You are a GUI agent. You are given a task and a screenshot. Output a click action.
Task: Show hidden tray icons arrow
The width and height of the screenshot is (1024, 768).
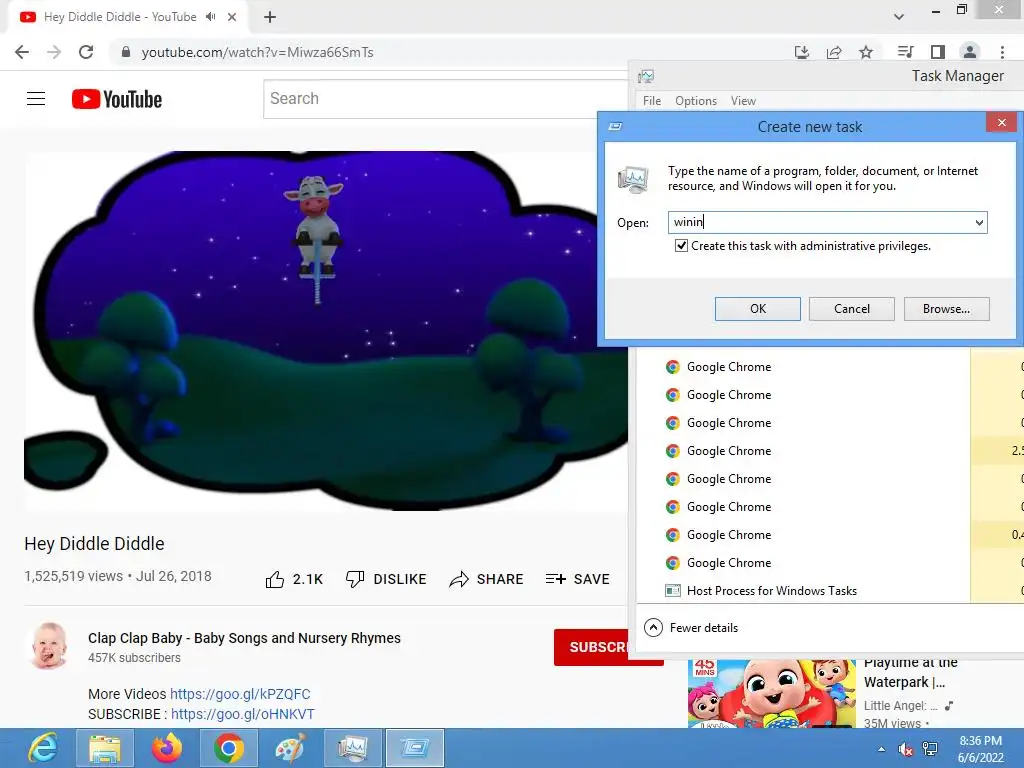coord(882,749)
